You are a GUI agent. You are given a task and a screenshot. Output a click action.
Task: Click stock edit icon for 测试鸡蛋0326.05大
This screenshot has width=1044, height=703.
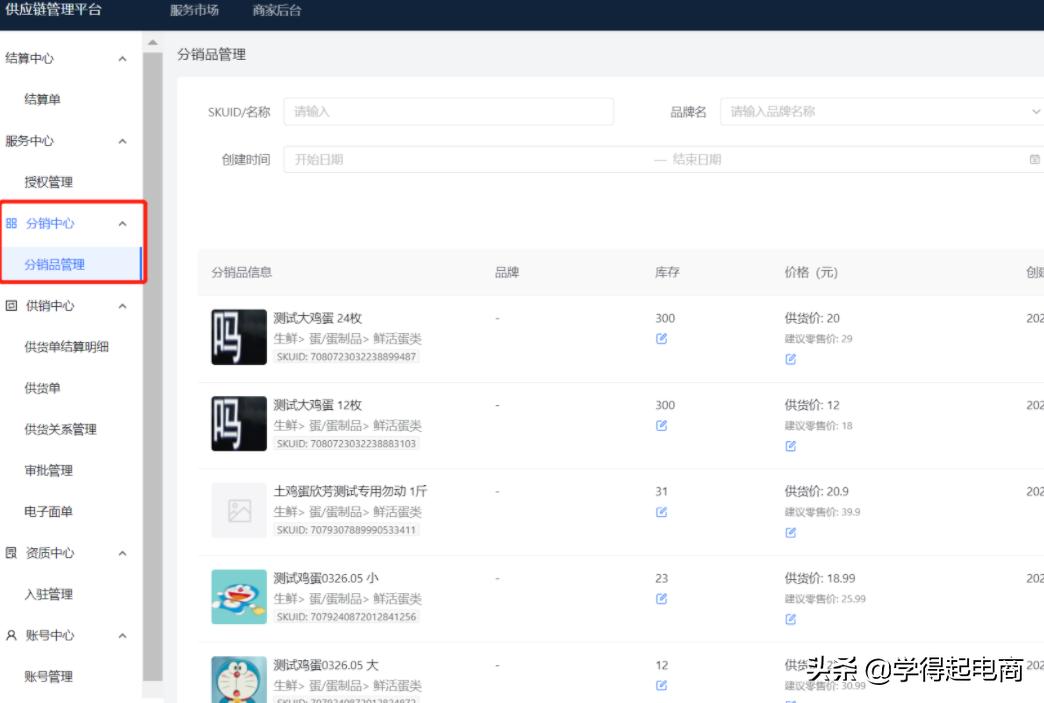coord(661,684)
